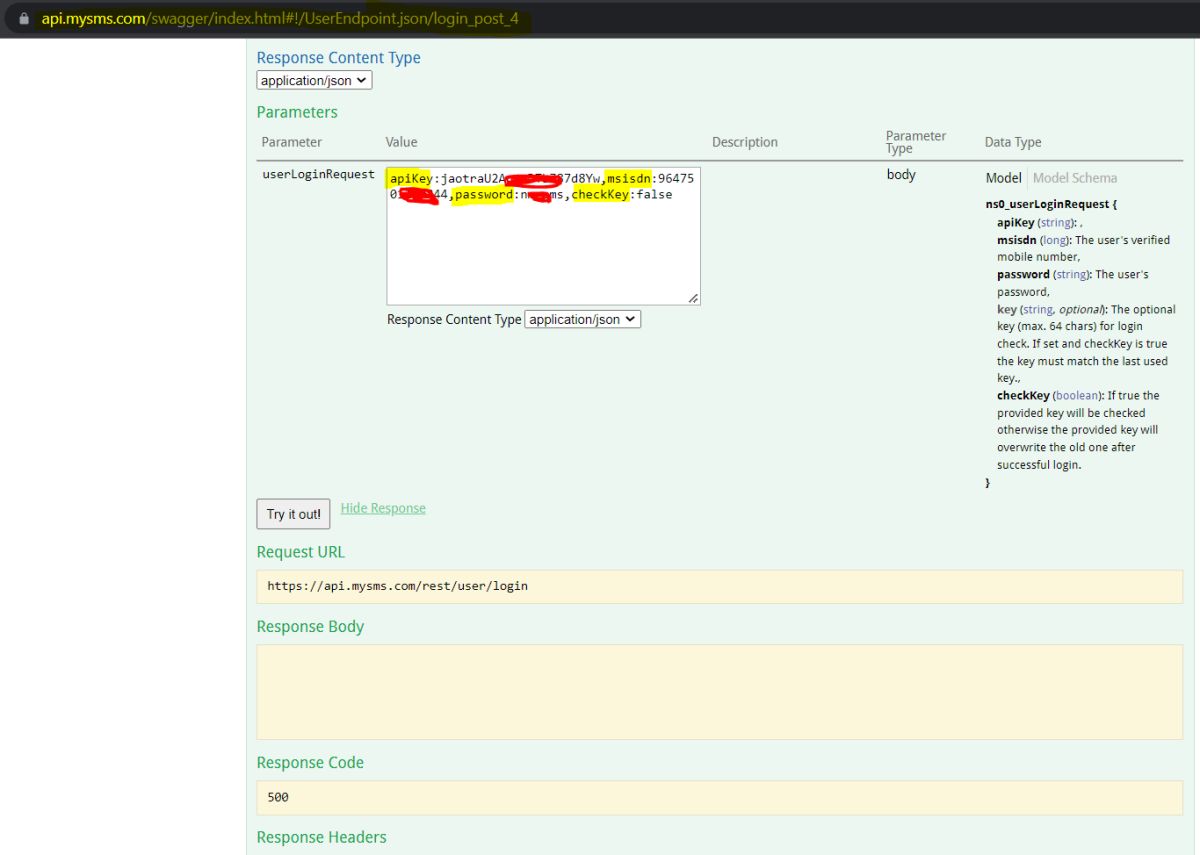Select the Model tab
1200x855 pixels.
pyautogui.click(x=1003, y=178)
